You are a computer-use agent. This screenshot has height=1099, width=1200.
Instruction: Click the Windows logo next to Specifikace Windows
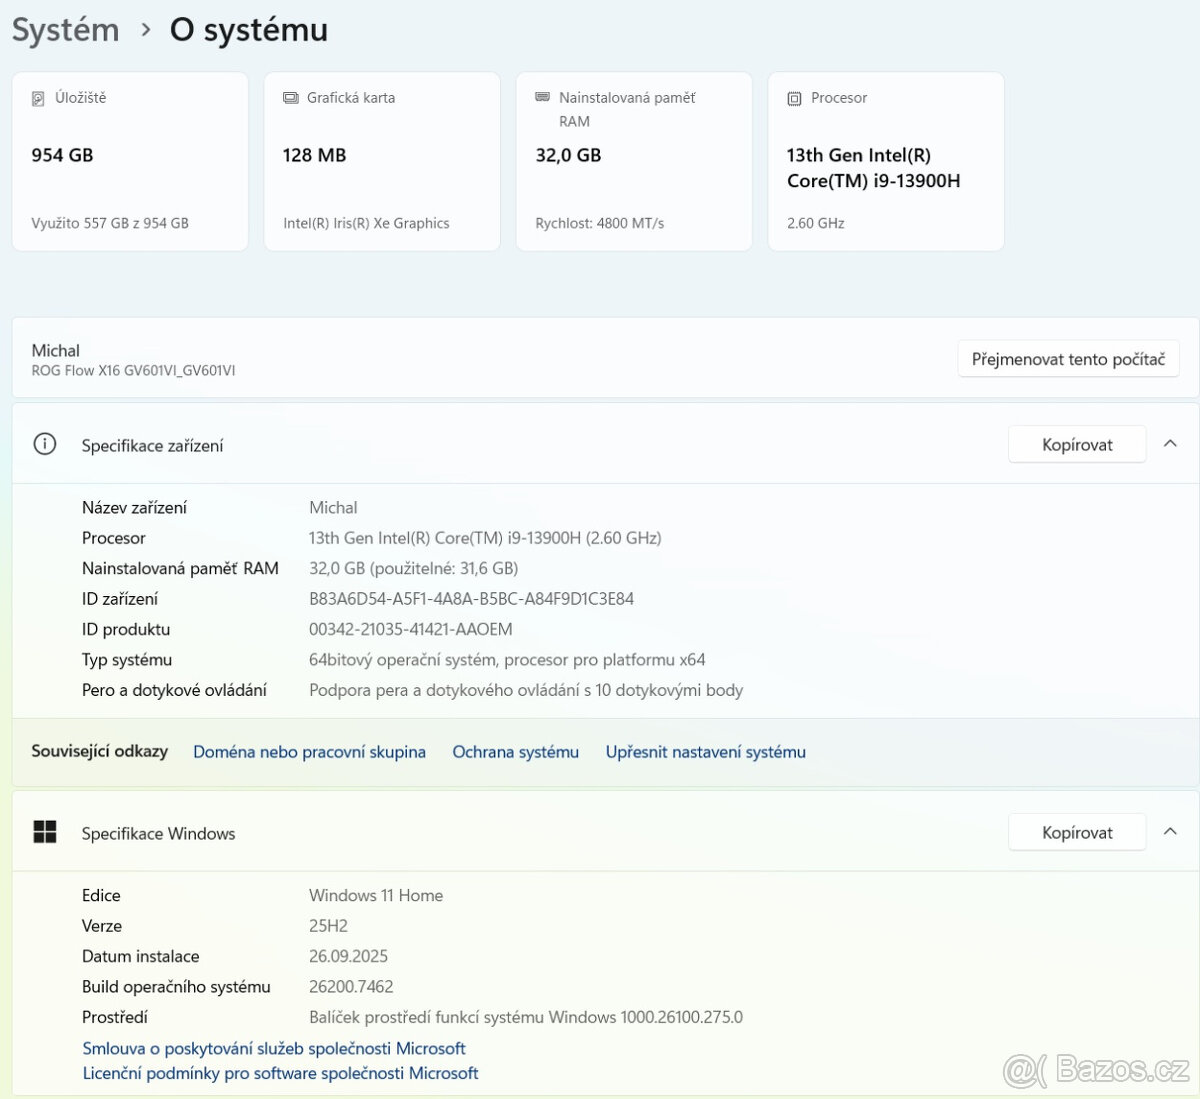click(x=45, y=832)
